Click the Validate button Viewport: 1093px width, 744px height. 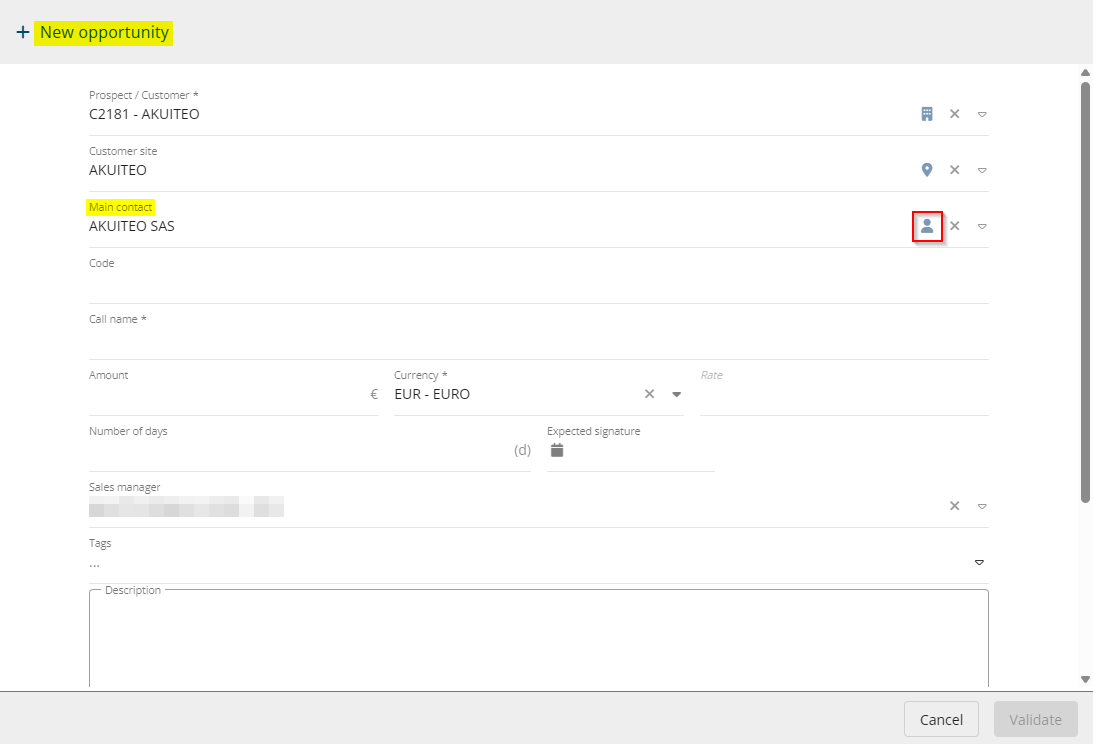[1035, 720]
